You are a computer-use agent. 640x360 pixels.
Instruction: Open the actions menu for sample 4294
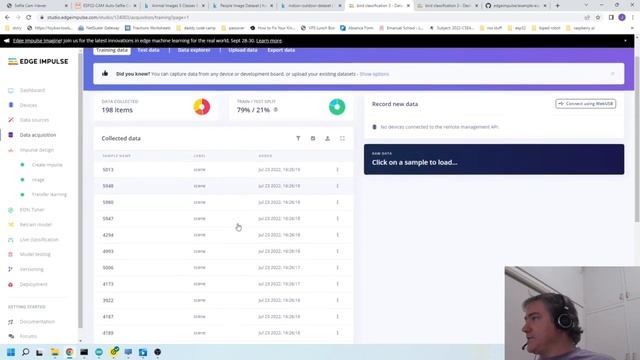pyautogui.click(x=338, y=235)
